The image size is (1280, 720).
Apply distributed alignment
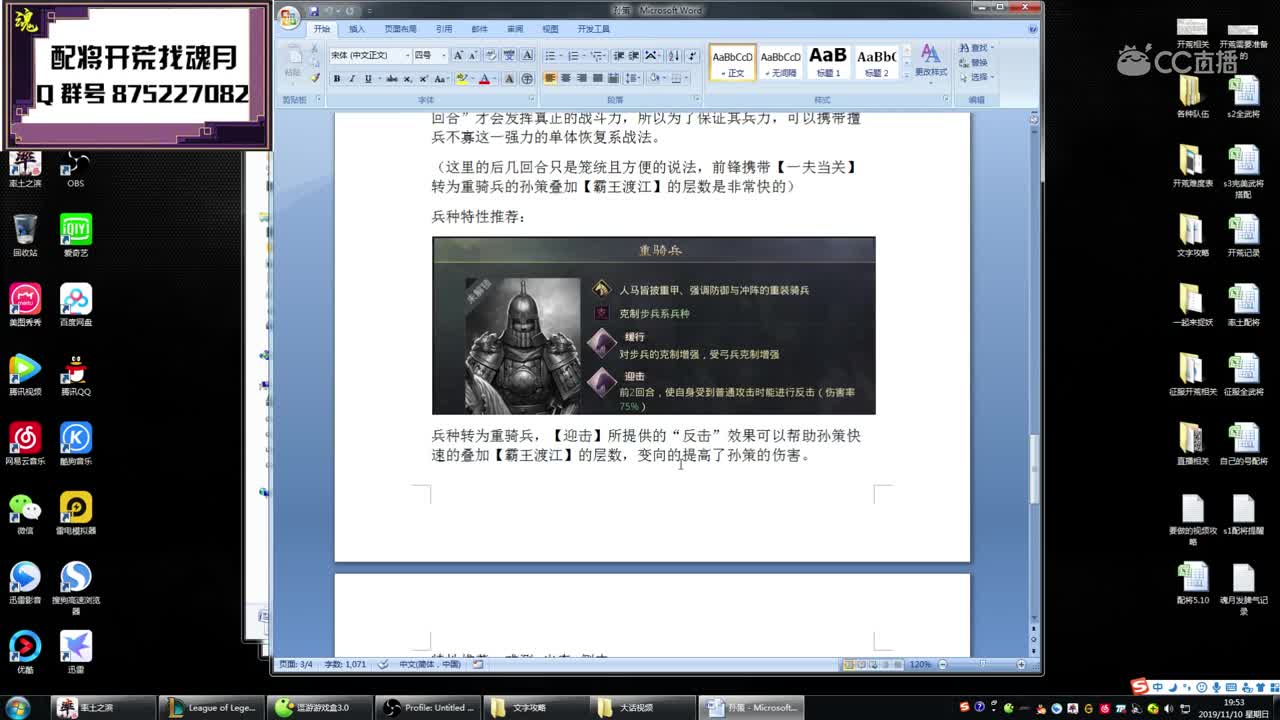pos(613,78)
